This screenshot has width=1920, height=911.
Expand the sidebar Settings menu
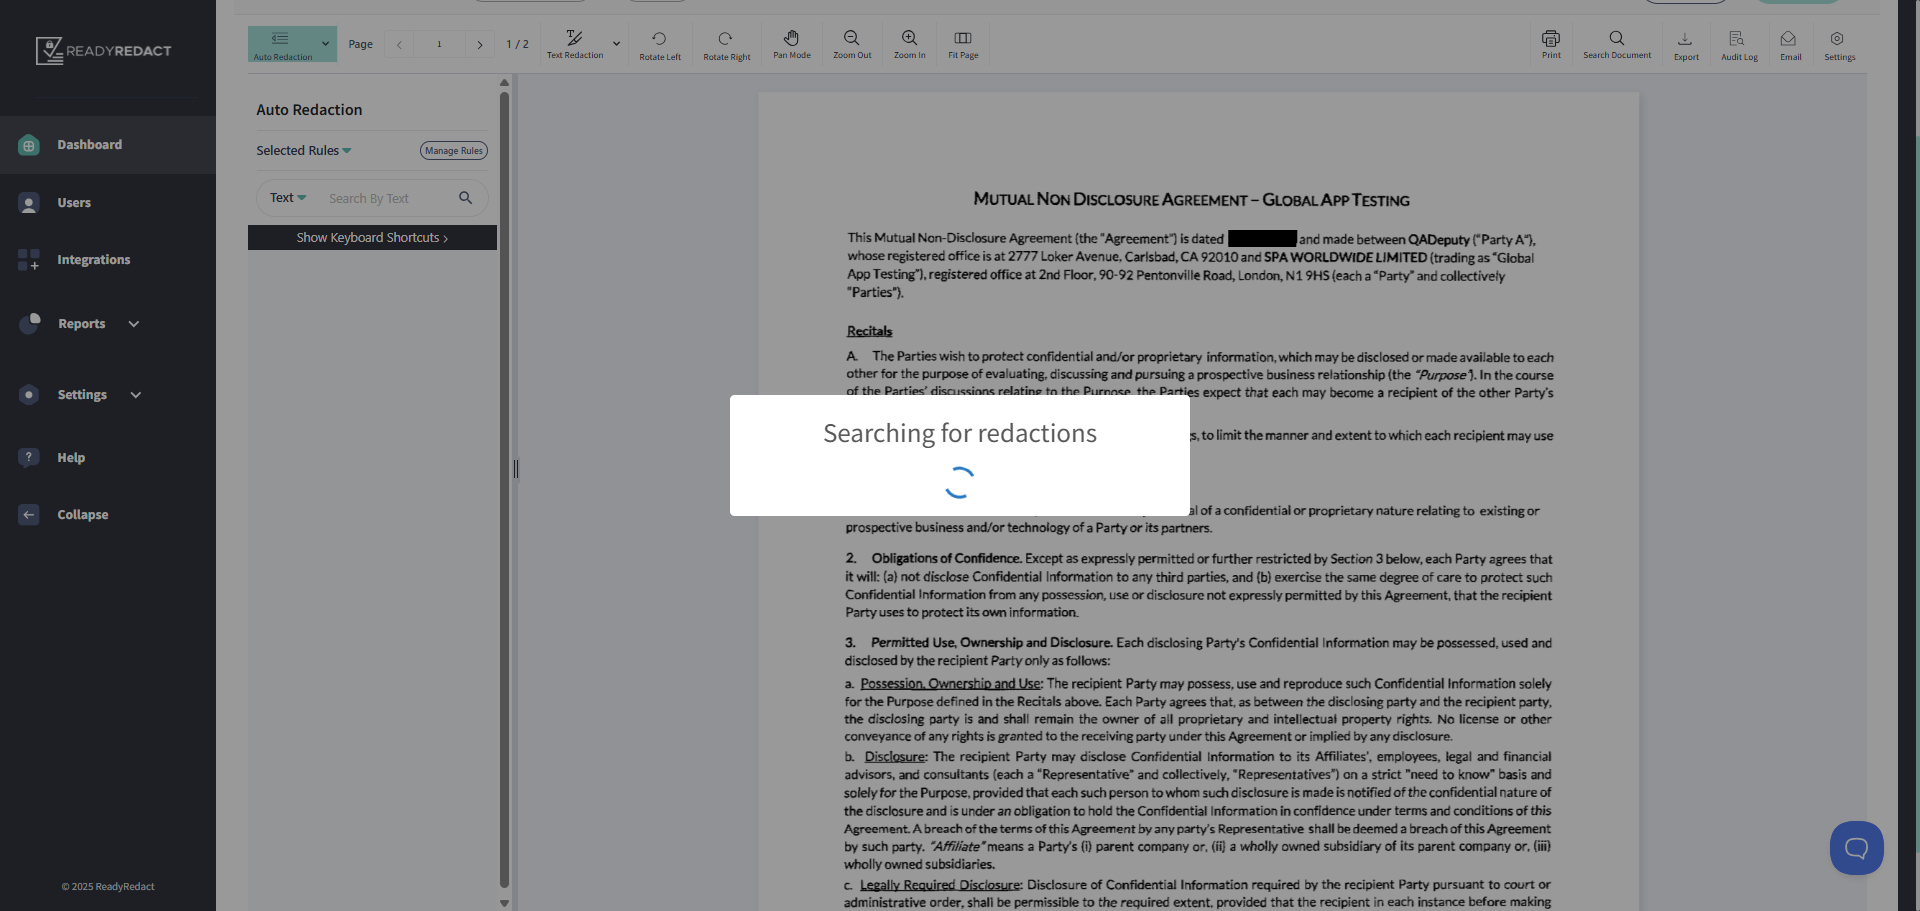108,395
